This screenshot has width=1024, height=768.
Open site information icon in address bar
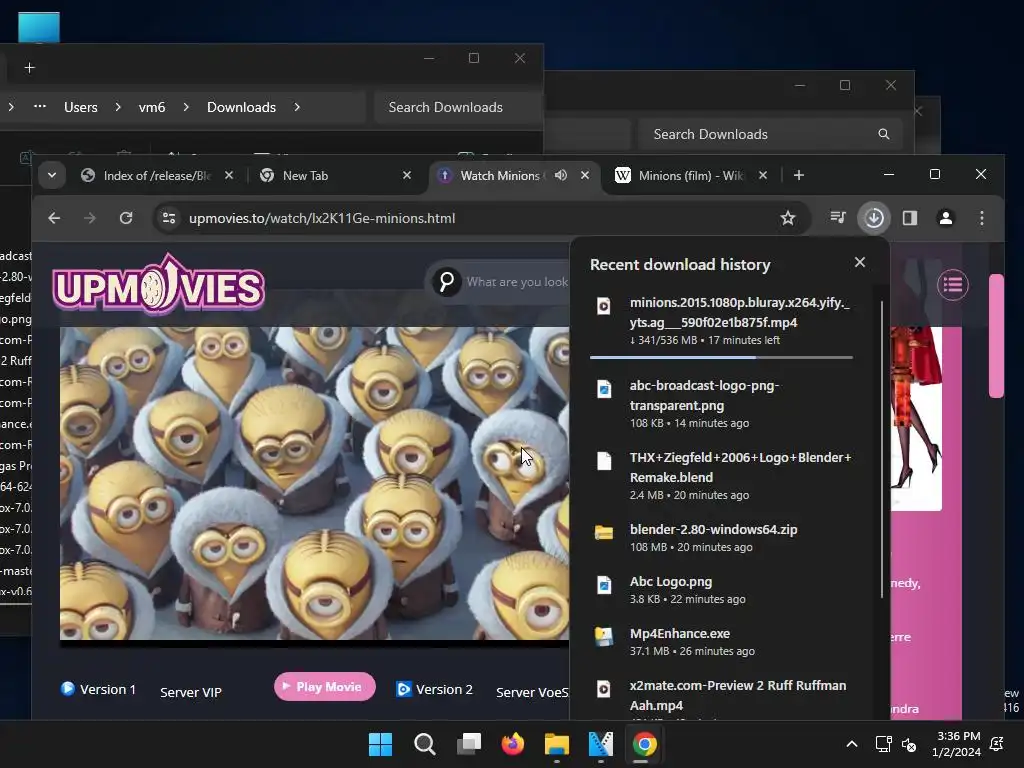[169, 218]
